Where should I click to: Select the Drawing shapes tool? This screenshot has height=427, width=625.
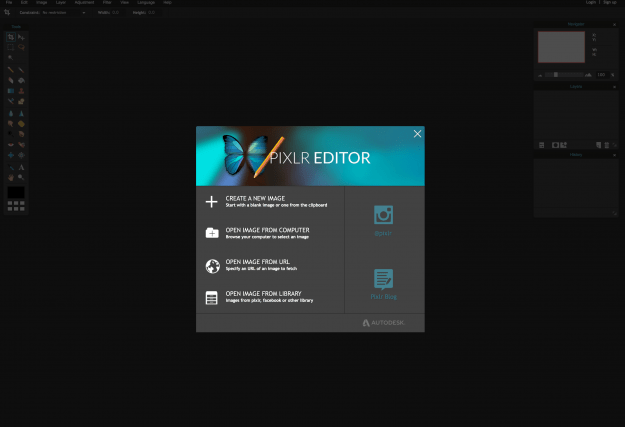tap(22, 101)
